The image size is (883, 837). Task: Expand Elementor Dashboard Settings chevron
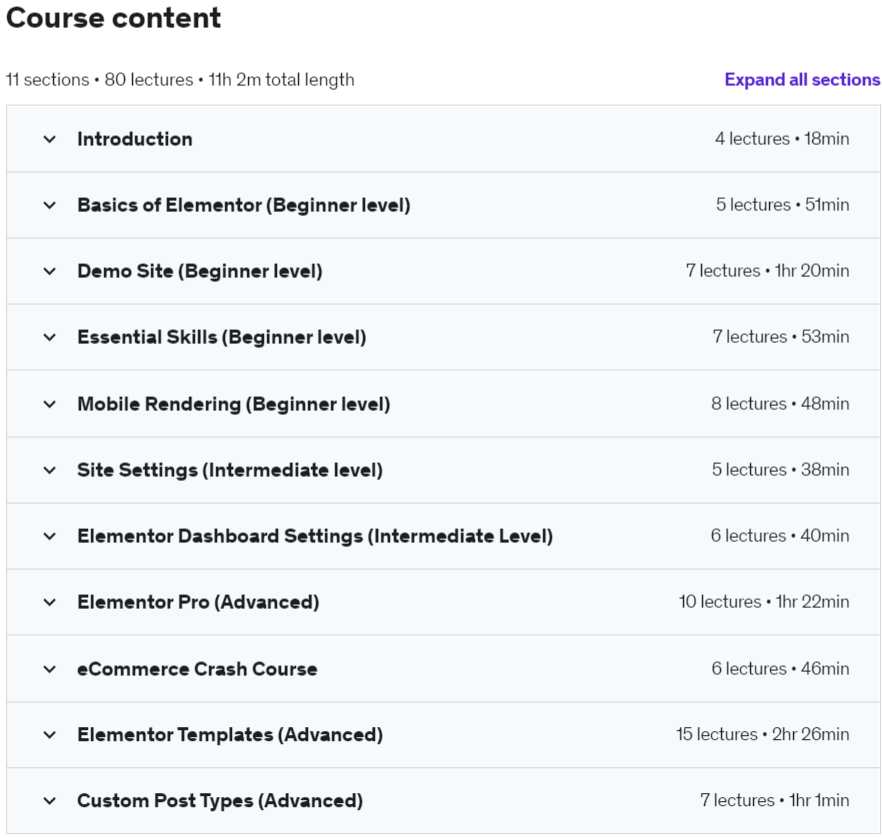pyautogui.click(x=50, y=536)
